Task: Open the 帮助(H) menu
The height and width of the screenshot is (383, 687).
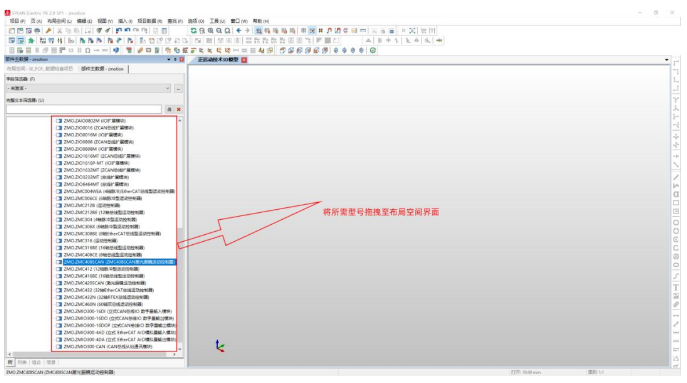Action: tap(261, 21)
